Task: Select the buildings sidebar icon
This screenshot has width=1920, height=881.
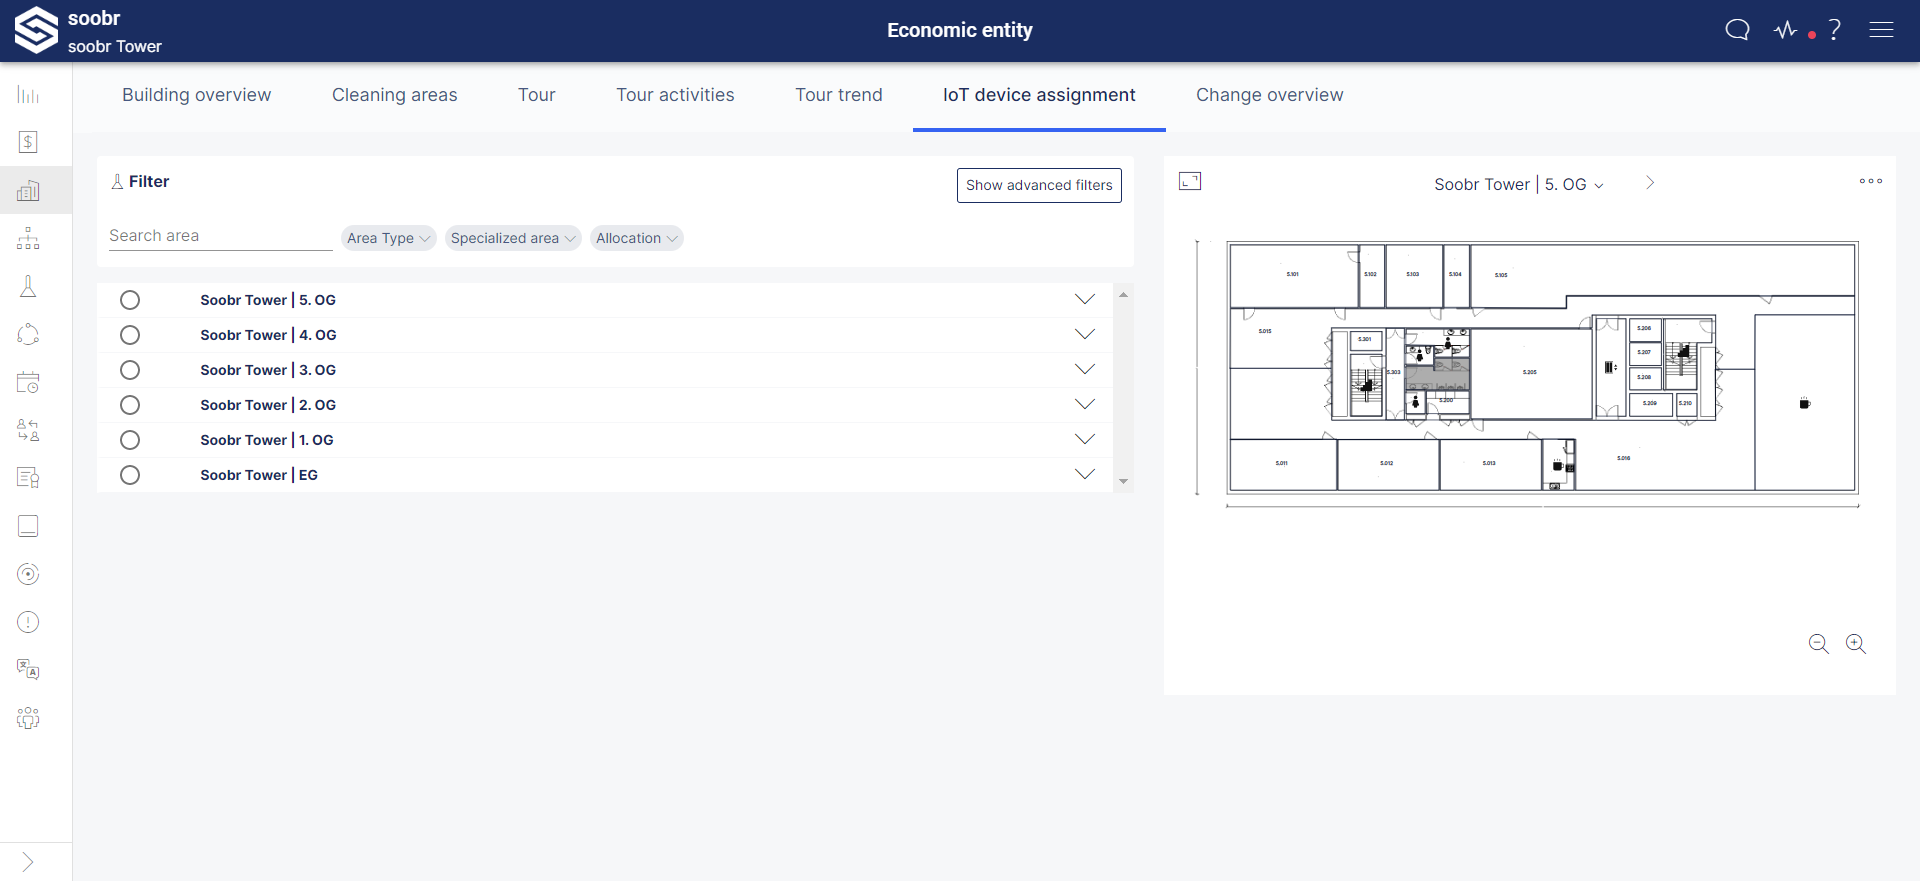Action: pyautogui.click(x=28, y=190)
